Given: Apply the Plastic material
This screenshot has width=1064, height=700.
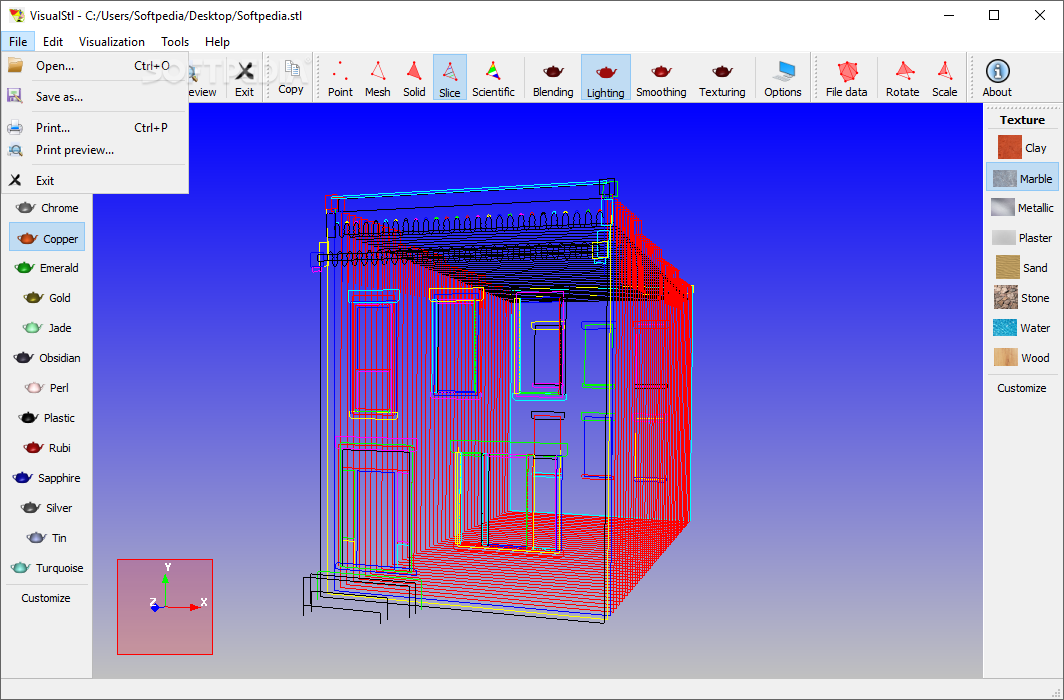Looking at the screenshot, I should point(47,418).
